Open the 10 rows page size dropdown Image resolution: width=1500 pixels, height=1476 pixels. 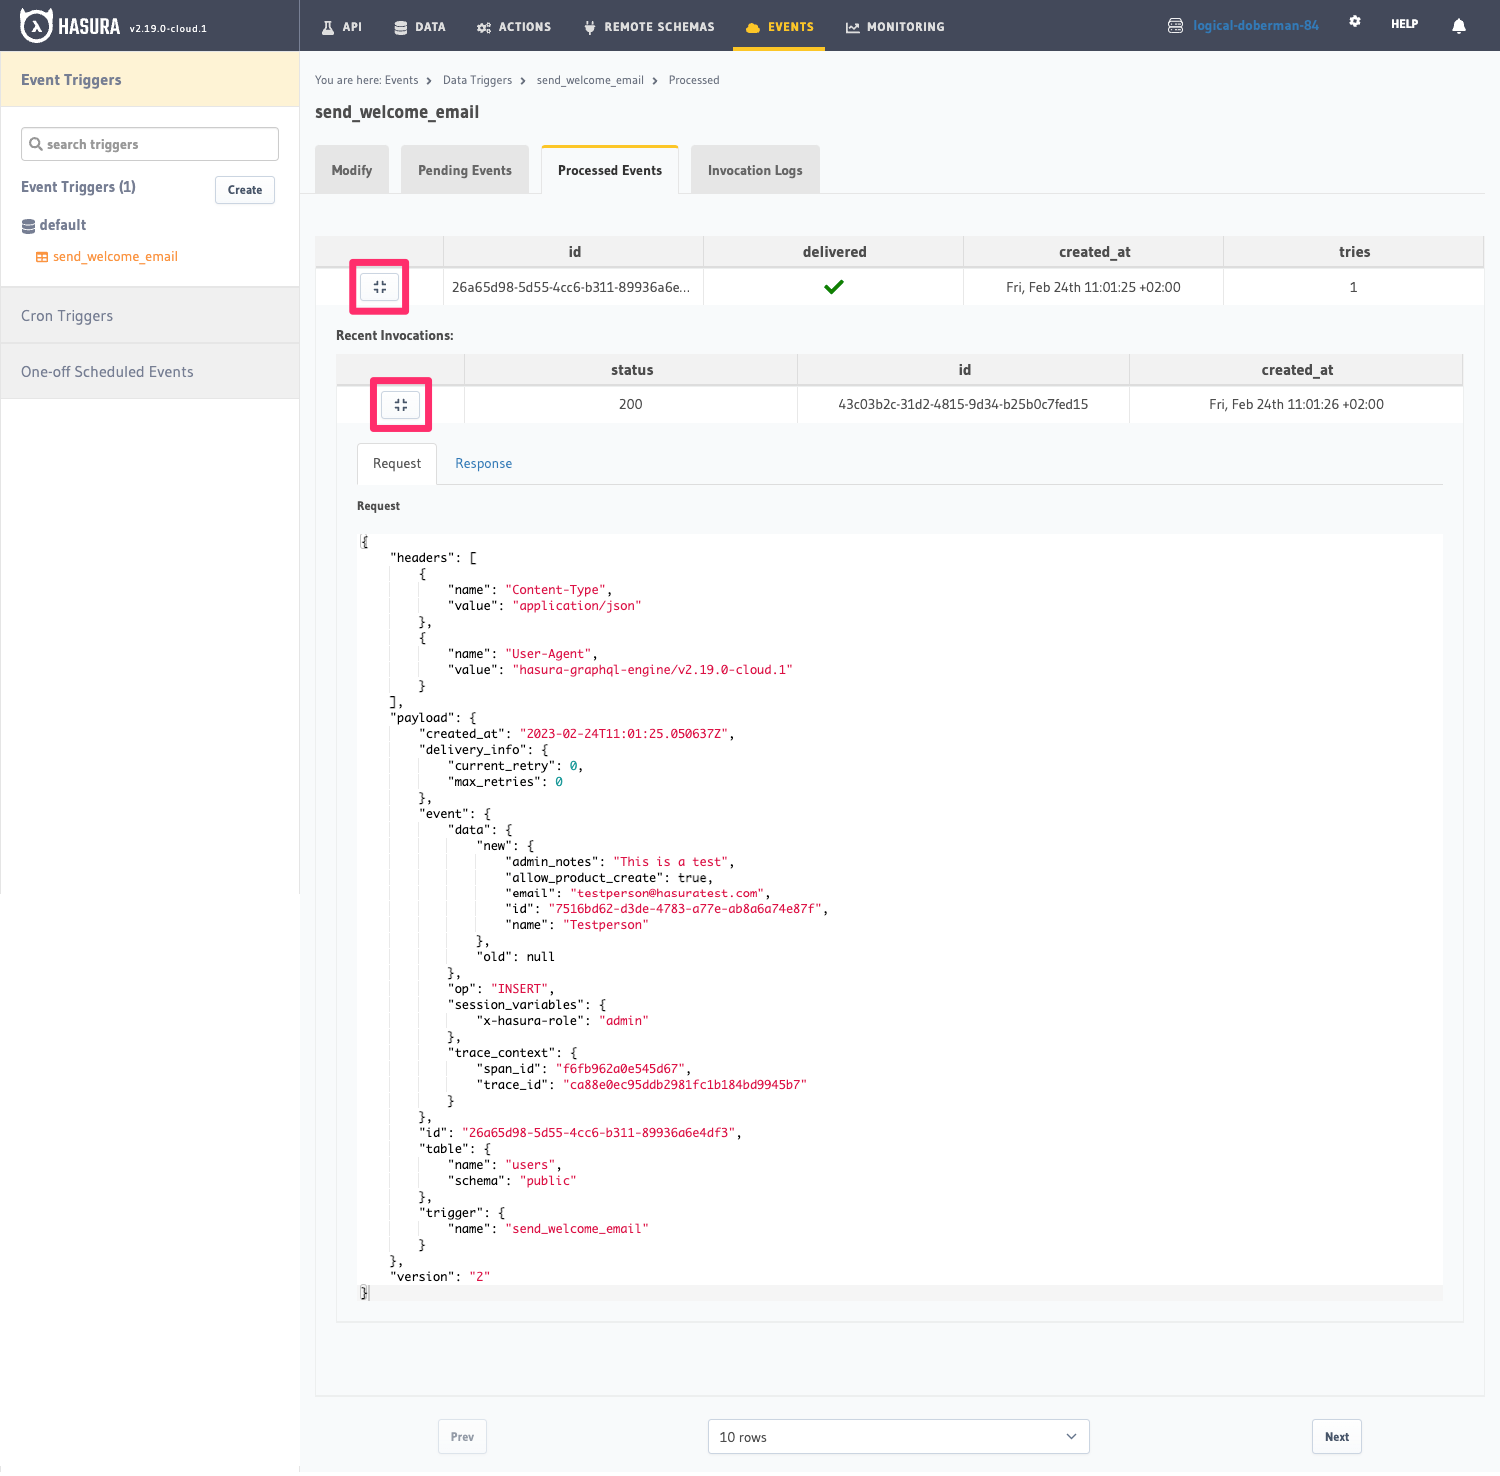[897, 1437]
